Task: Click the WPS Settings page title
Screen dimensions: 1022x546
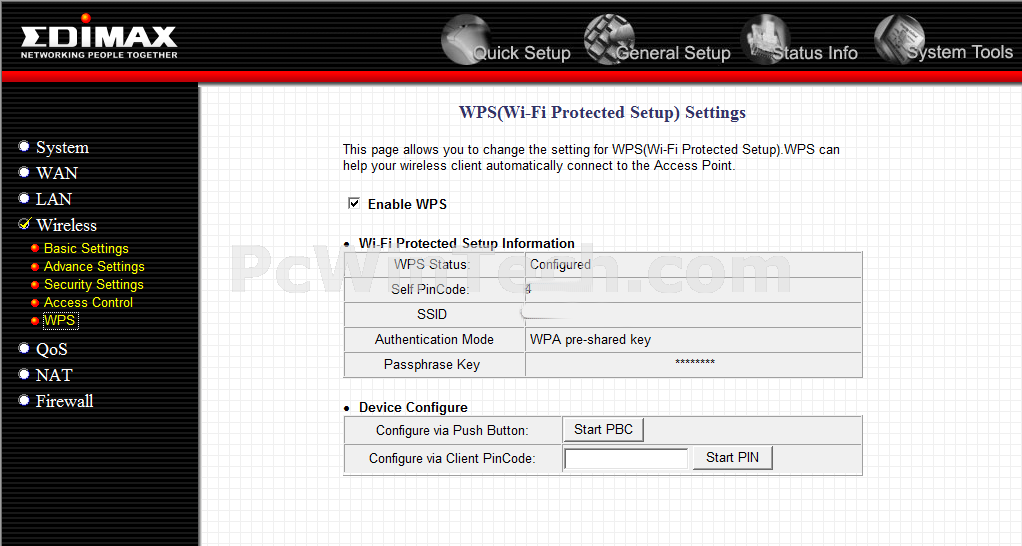Action: tap(602, 113)
